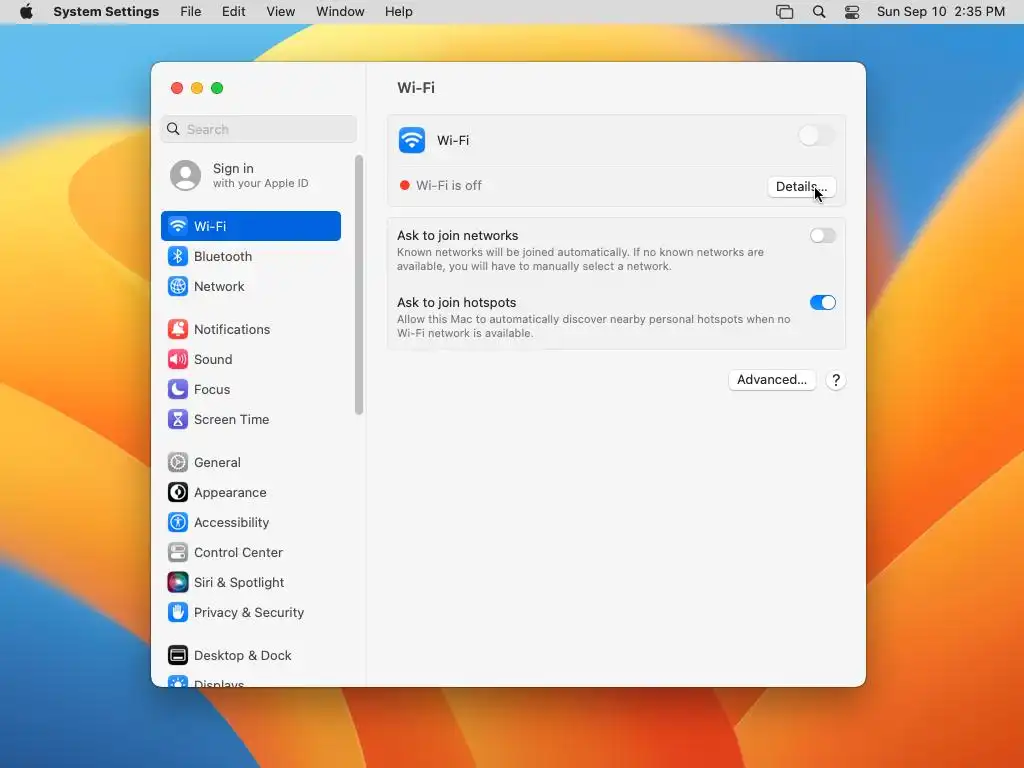Enable Ask to join networks toggle
The width and height of the screenshot is (1024, 768).
coord(823,236)
